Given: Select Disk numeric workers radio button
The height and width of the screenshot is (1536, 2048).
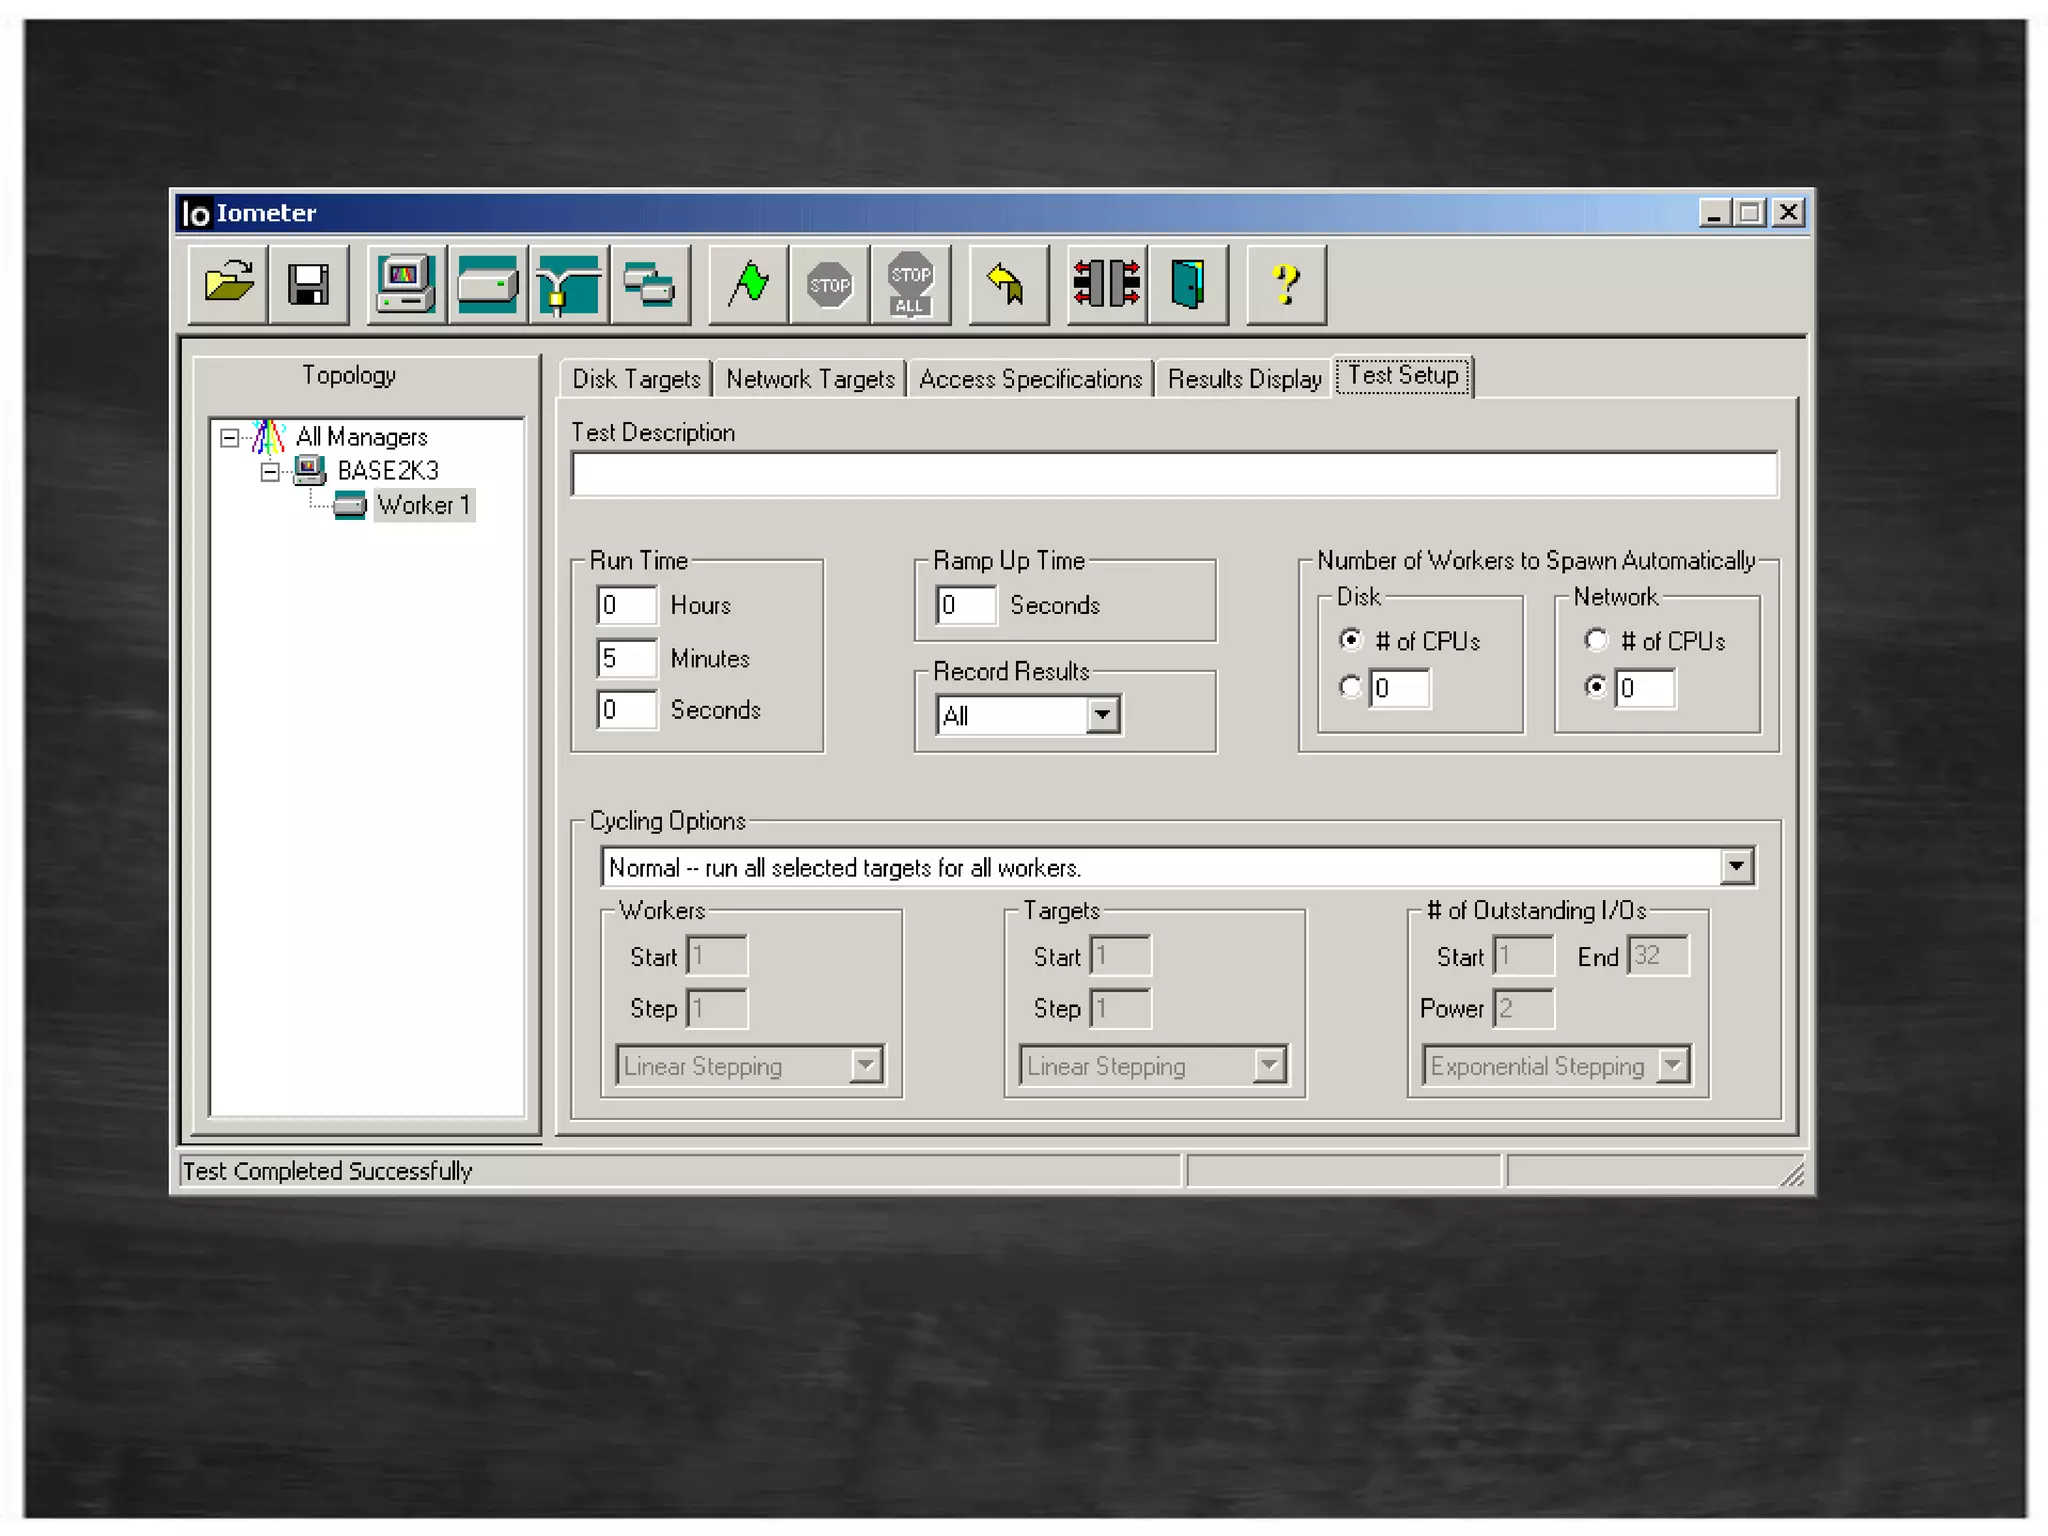Looking at the screenshot, I should click(1350, 687).
